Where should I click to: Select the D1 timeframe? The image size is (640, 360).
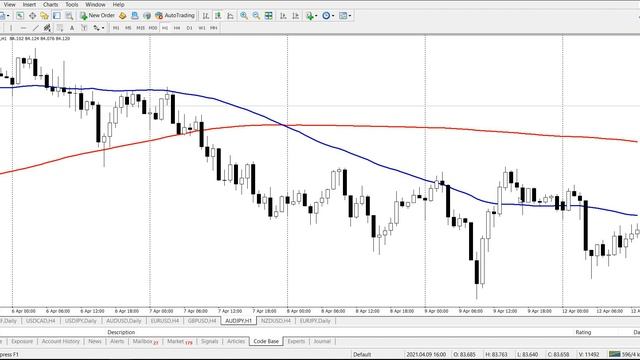tap(189, 28)
